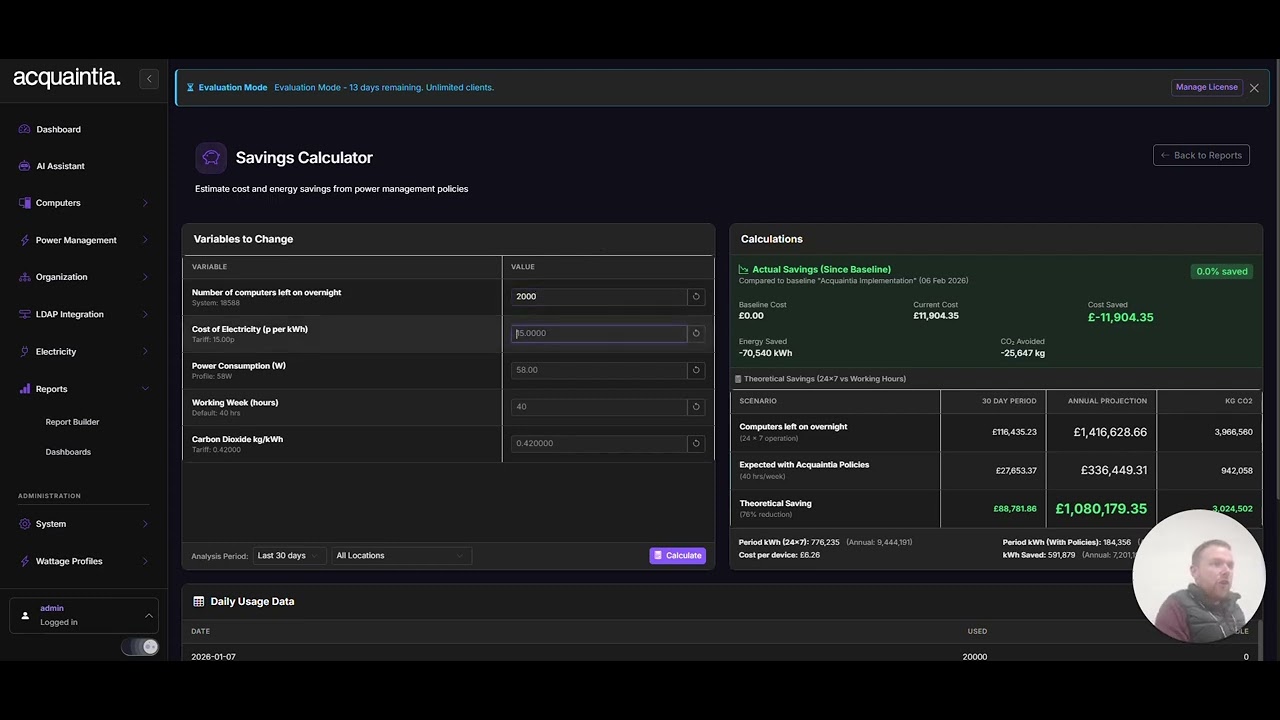
Task: Open the Dashboard sidebar icon
Action: tap(25, 129)
